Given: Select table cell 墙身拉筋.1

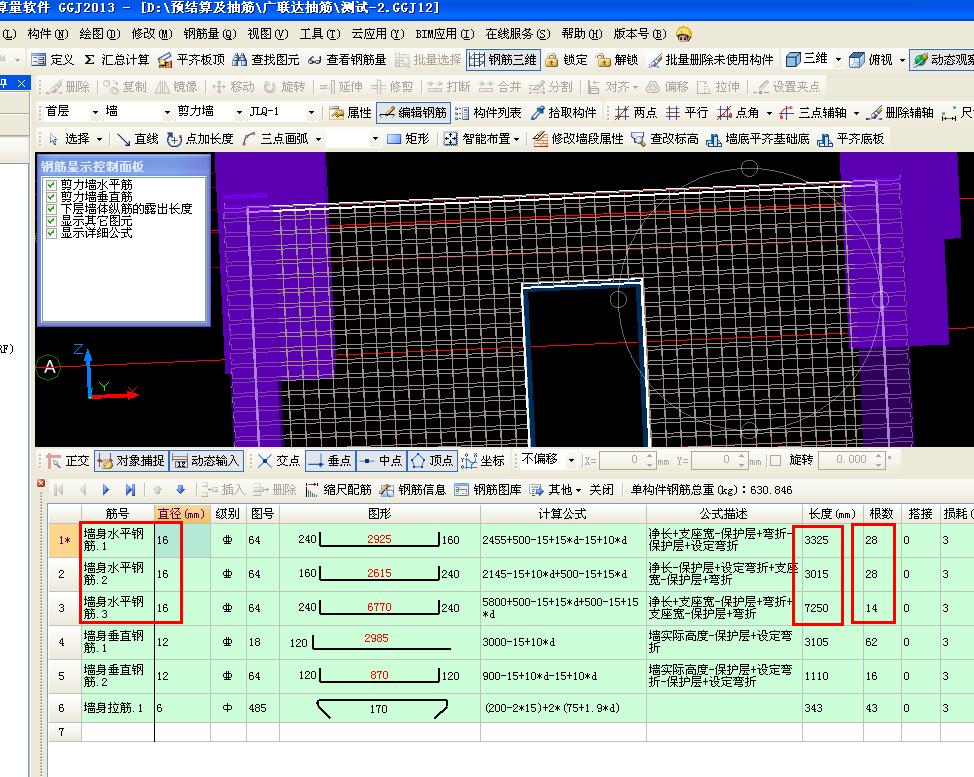Looking at the screenshot, I should 117,708.
